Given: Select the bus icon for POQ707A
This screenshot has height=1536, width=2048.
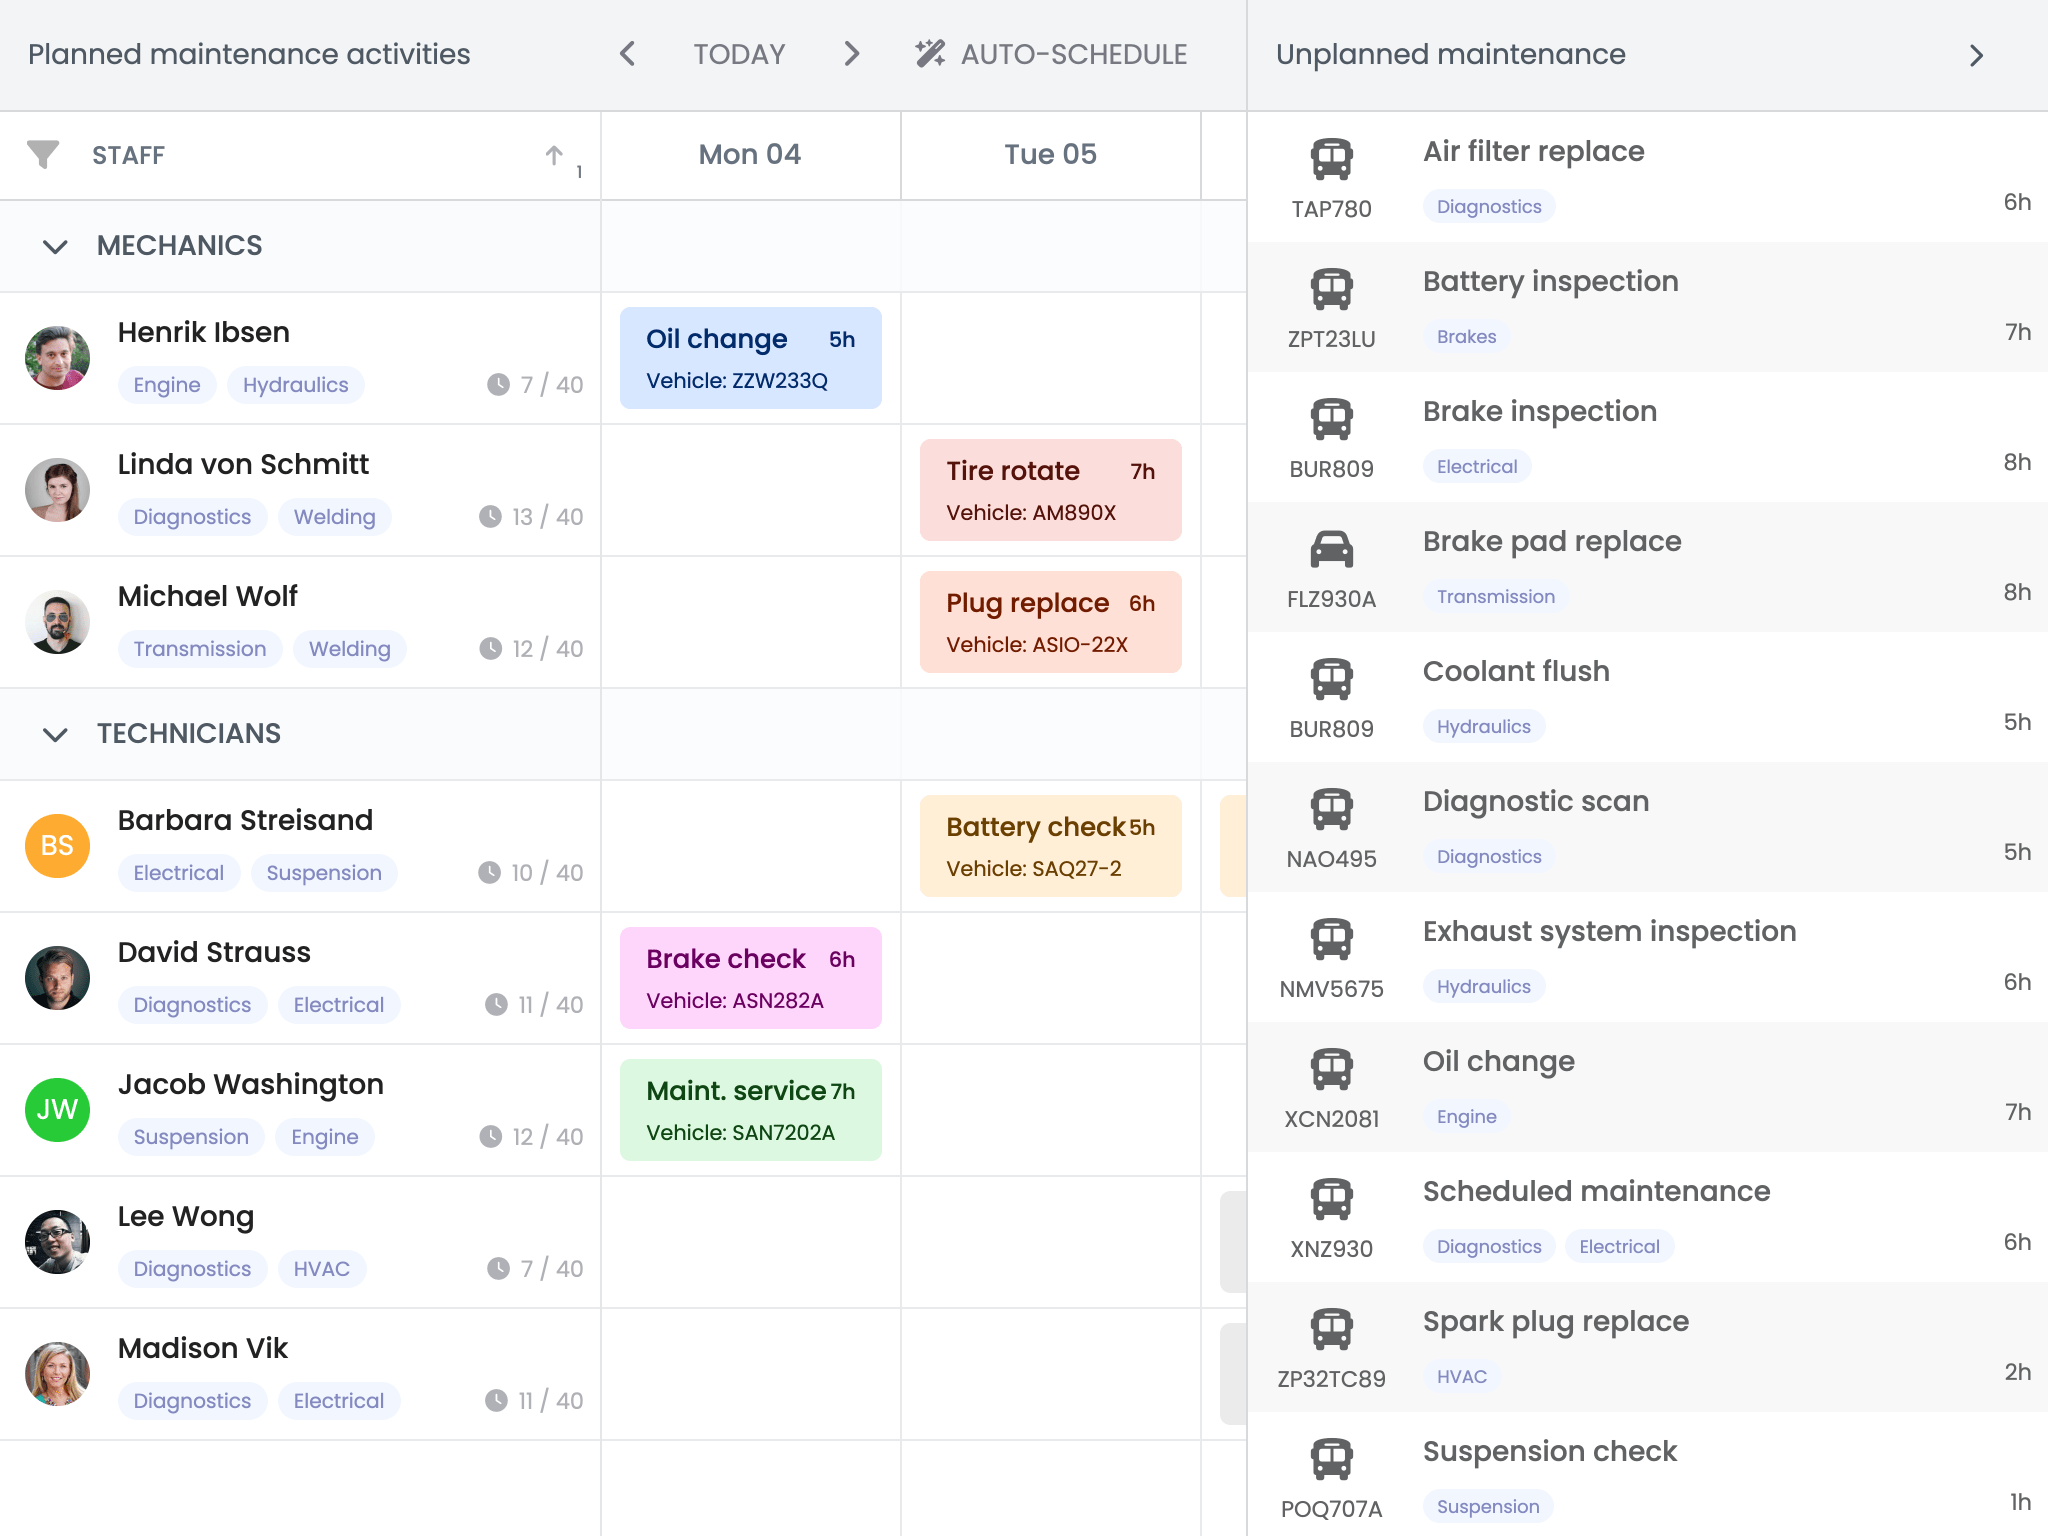Looking at the screenshot, I should point(1331,1459).
